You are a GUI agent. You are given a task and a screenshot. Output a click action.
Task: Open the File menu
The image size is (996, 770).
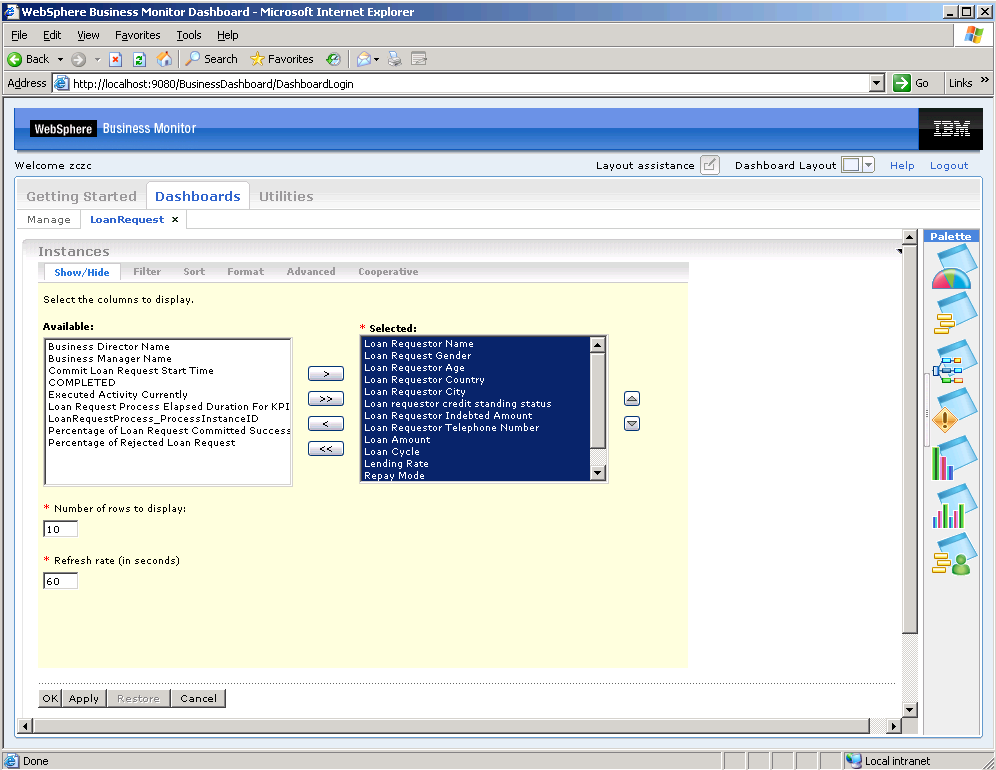pyautogui.click(x=19, y=35)
